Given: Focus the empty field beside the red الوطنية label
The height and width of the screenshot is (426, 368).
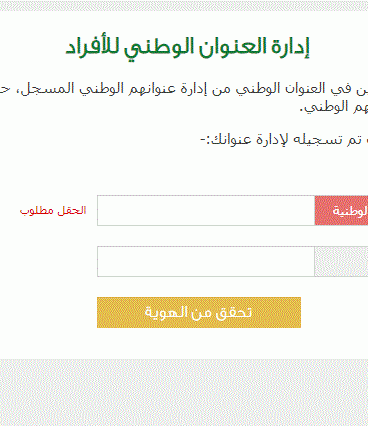Looking at the screenshot, I should point(206,210).
